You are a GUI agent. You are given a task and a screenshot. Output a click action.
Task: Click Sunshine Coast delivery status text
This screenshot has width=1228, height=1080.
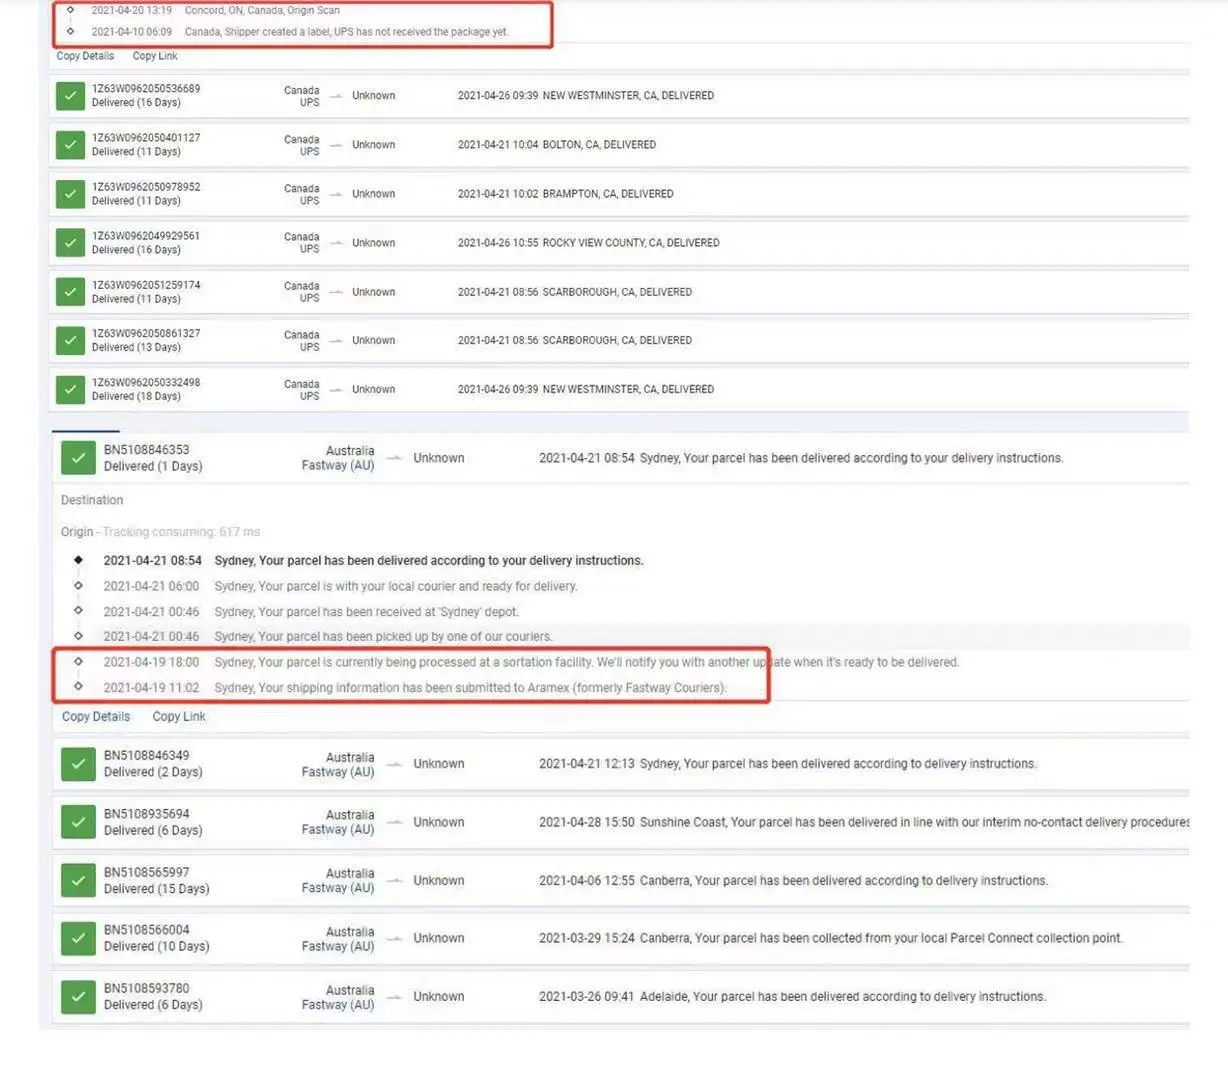(915, 822)
